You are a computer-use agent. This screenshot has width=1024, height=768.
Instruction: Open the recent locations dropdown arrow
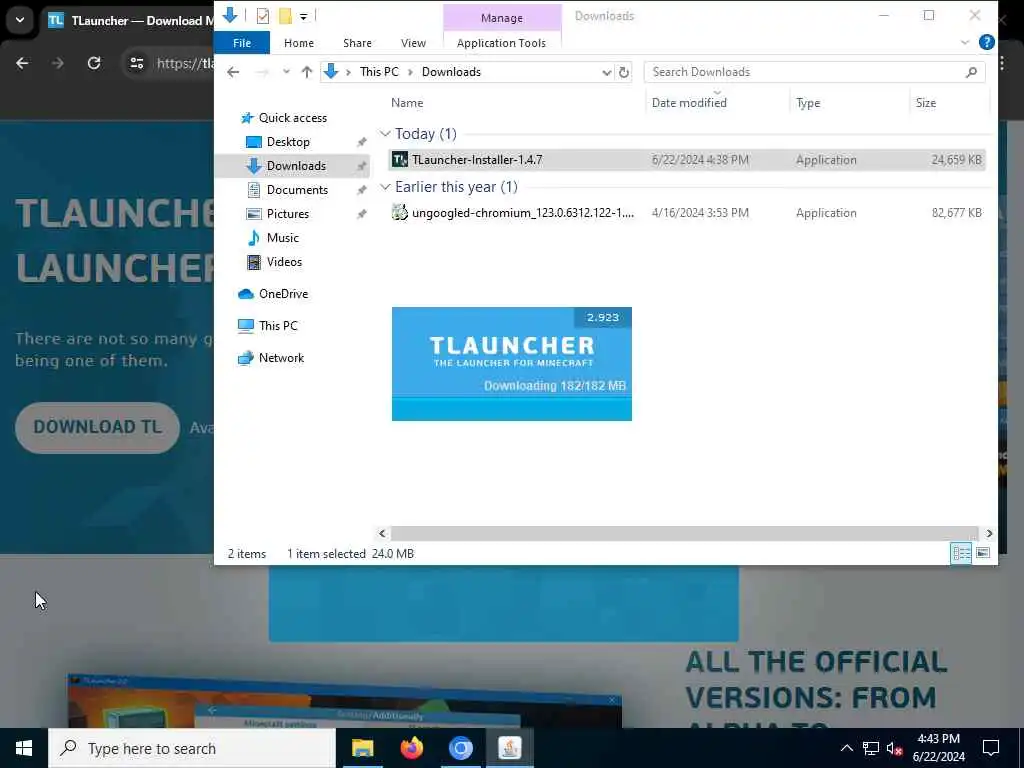tap(286, 72)
